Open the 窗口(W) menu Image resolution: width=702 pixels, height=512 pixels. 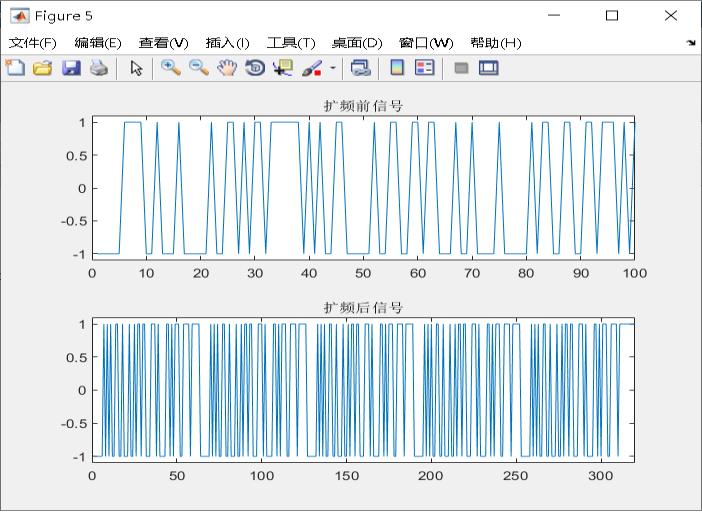point(426,43)
